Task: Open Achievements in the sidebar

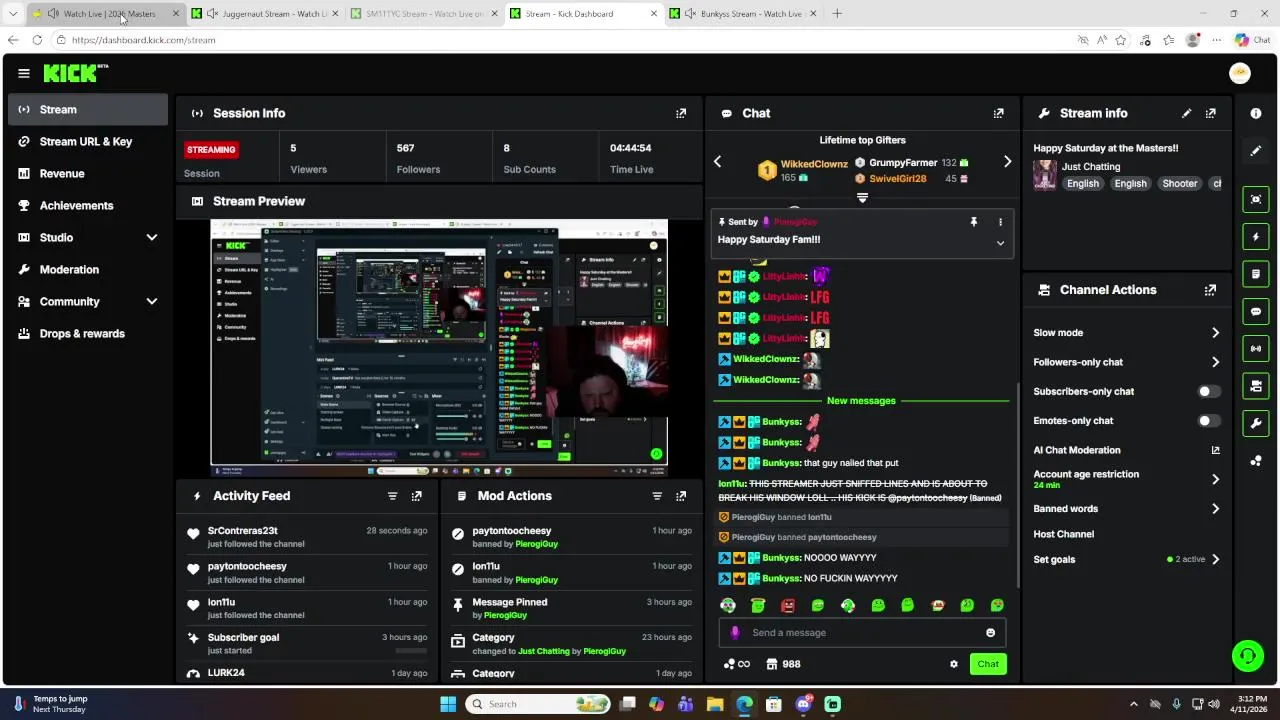Action: click(88, 205)
